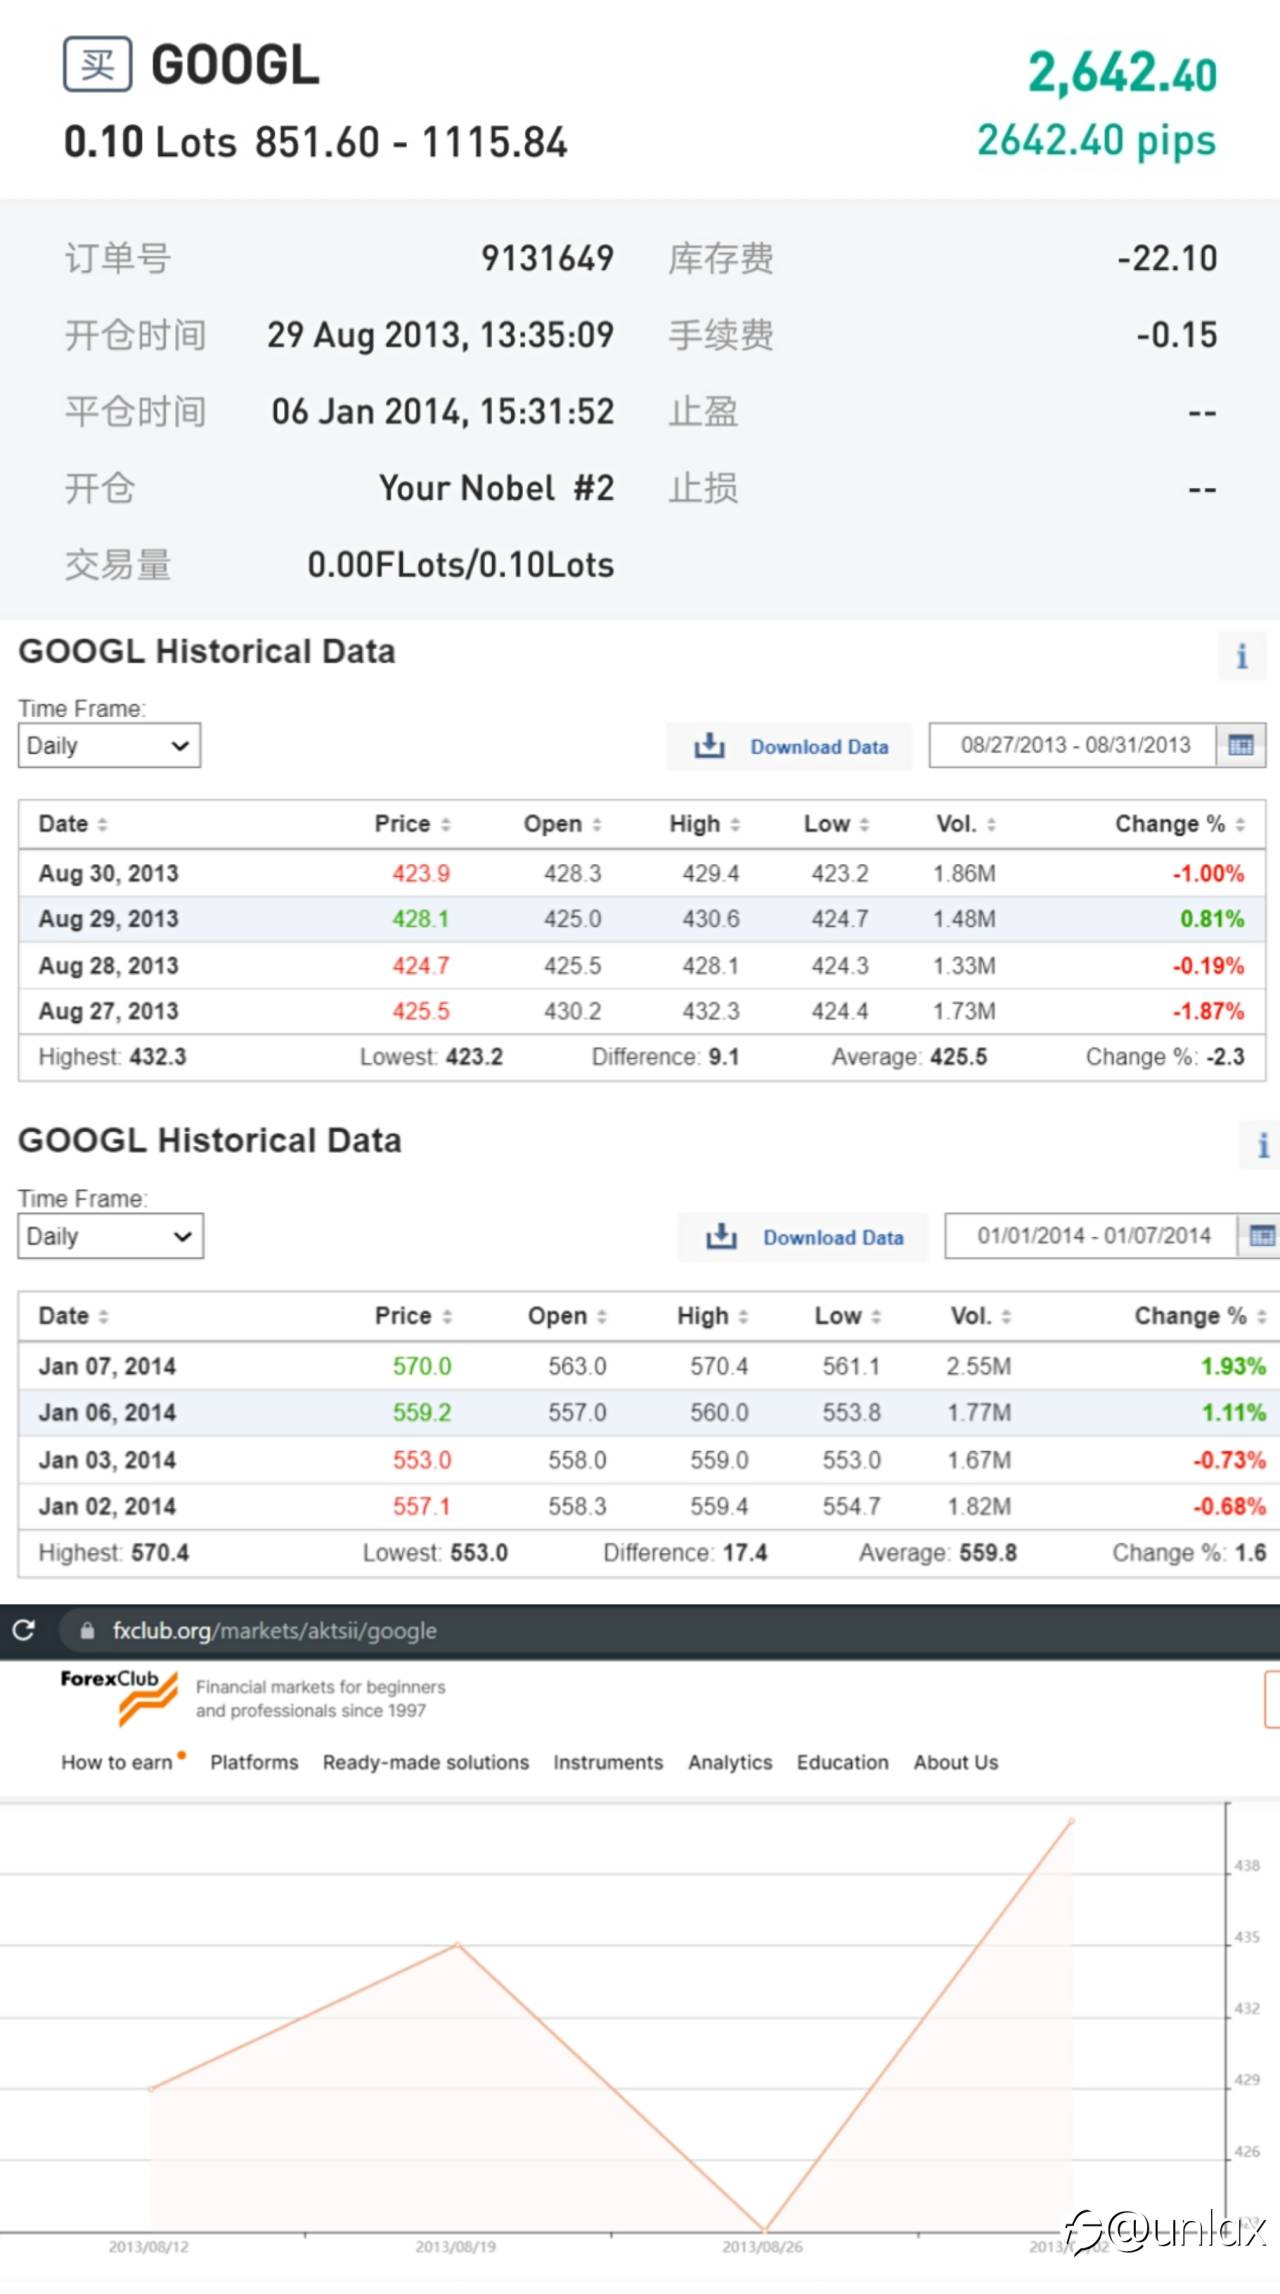1280x2294 pixels.
Task: Click the 08/27/2013 - 08/31/2013 date range field
Action: pyautogui.click(x=1075, y=745)
